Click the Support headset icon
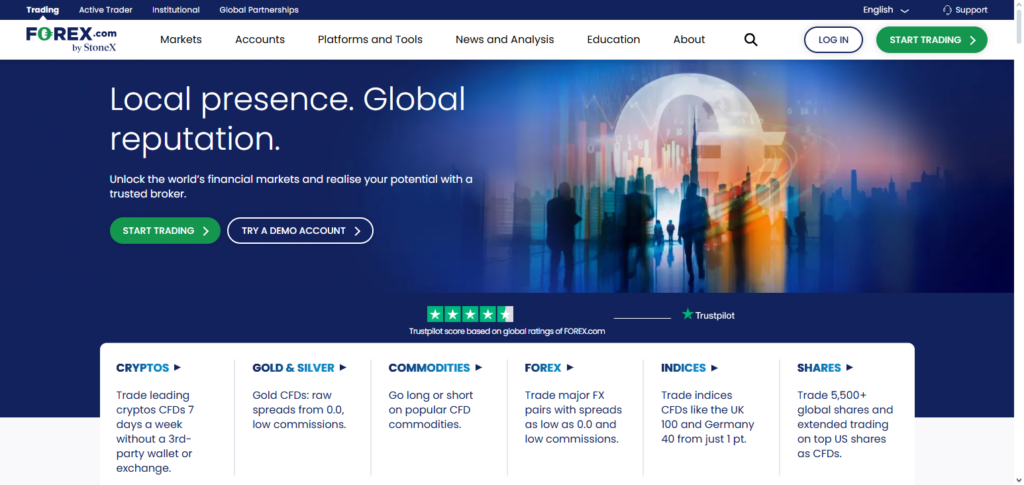 coord(947,10)
